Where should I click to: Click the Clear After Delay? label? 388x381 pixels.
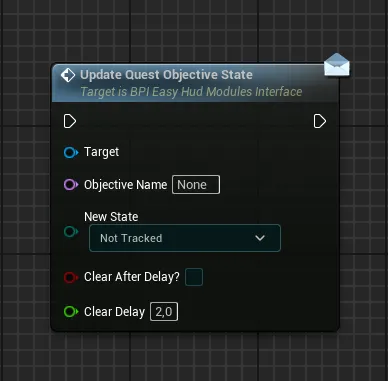[132, 277]
